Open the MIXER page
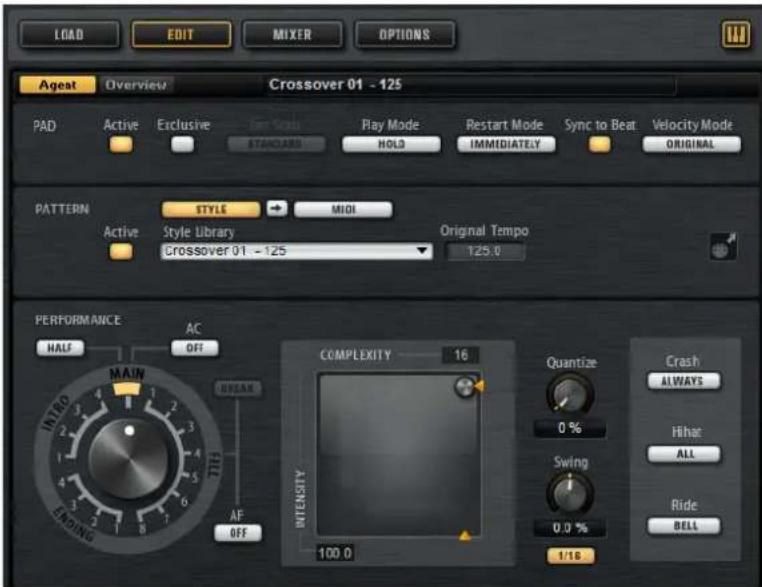Image resolution: width=762 pixels, height=587 pixels. point(293,35)
